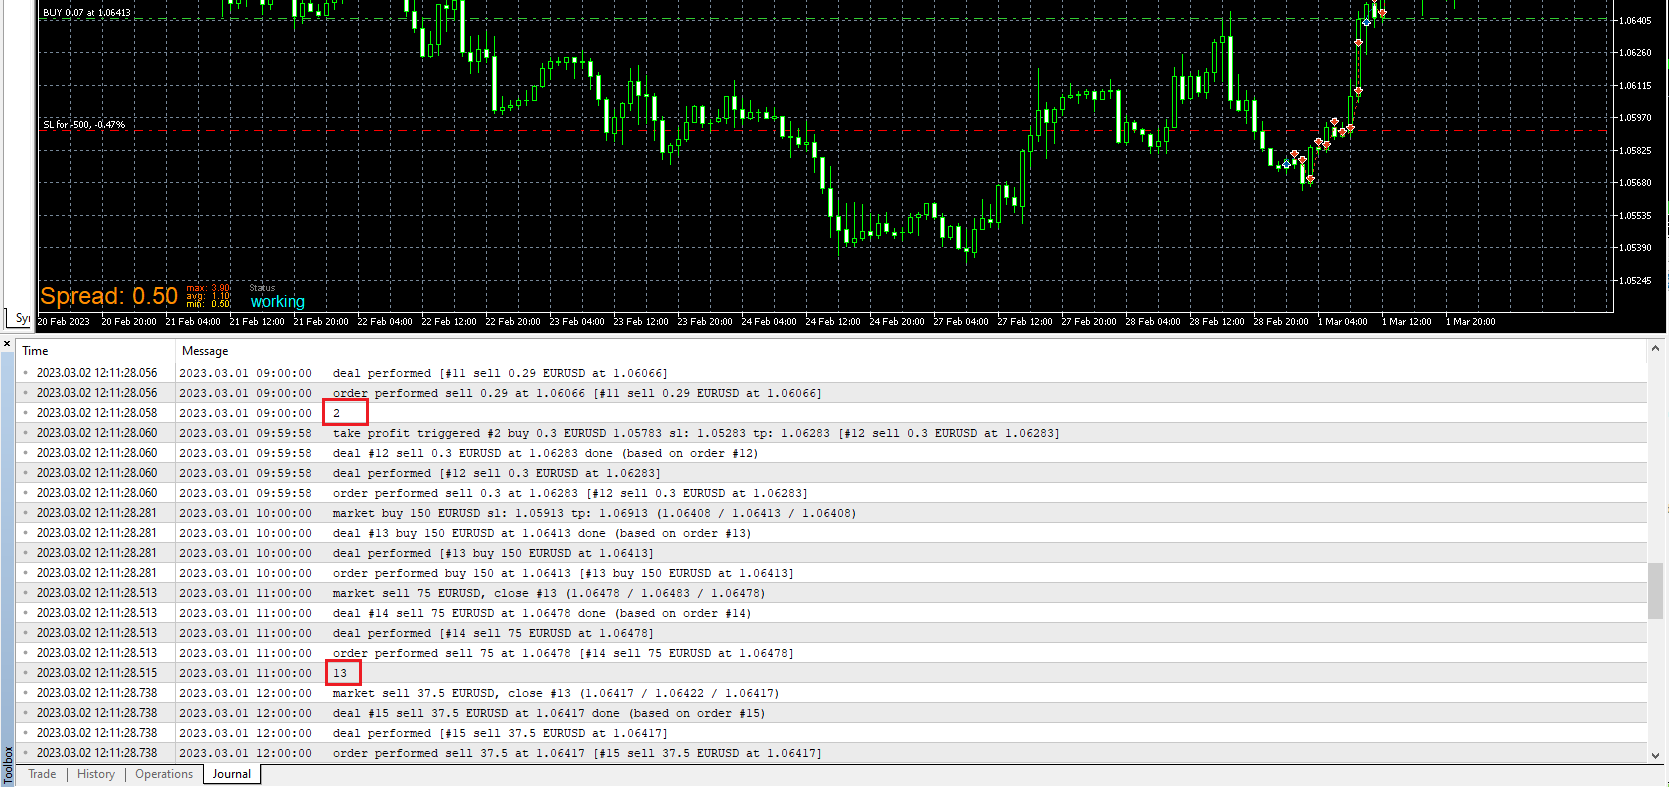Select row 'deal performed [#13 buy 150 EURUSD at 1.06413]'

coord(832,553)
